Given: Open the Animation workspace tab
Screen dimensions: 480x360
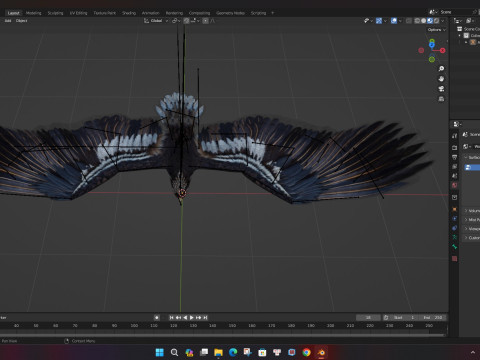Looking at the screenshot, I should 151,13.
